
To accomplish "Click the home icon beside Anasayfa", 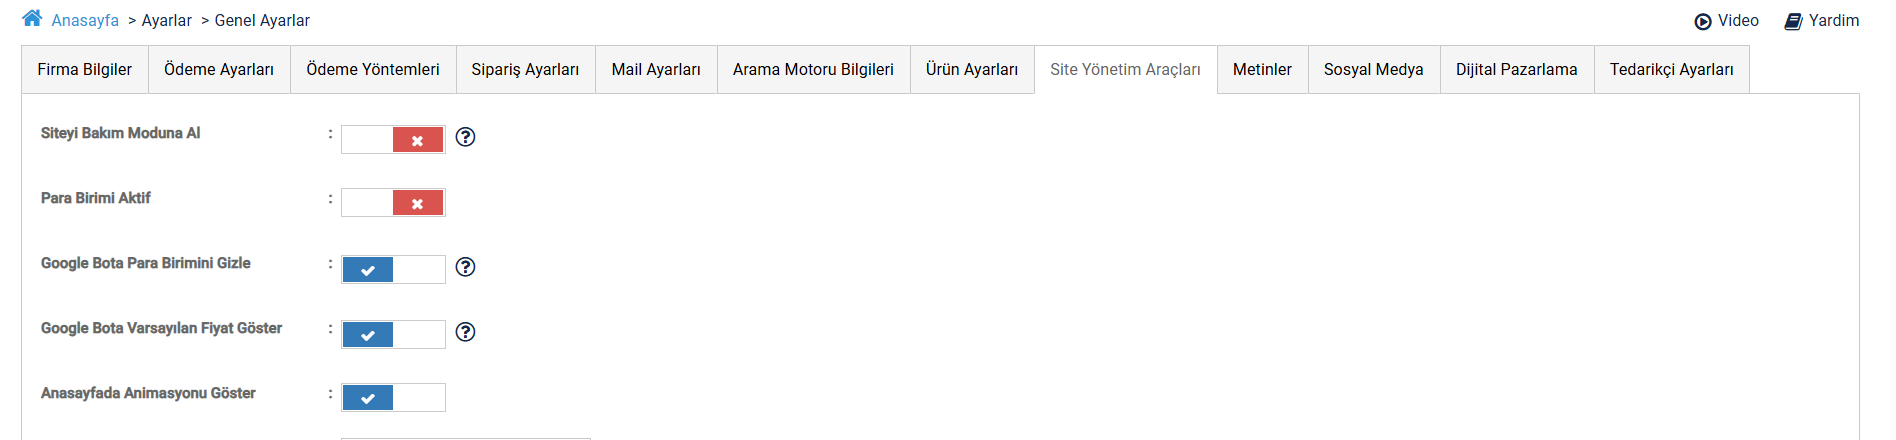I will tap(32, 18).
